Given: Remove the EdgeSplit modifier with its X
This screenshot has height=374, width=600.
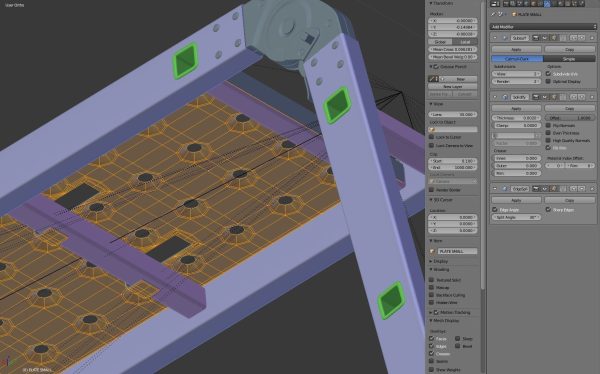Looking at the screenshot, I should (592, 189).
